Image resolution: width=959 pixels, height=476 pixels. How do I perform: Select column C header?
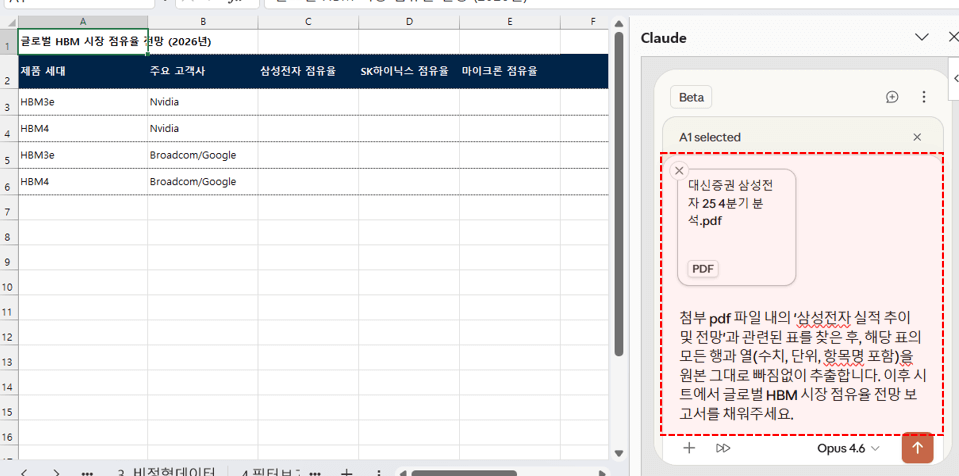(x=308, y=22)
